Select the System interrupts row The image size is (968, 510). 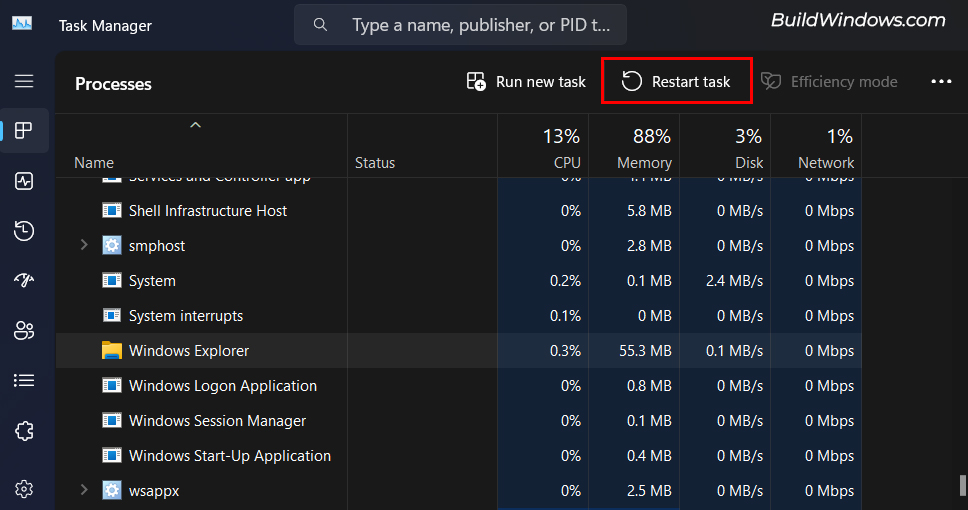[459, 316]
